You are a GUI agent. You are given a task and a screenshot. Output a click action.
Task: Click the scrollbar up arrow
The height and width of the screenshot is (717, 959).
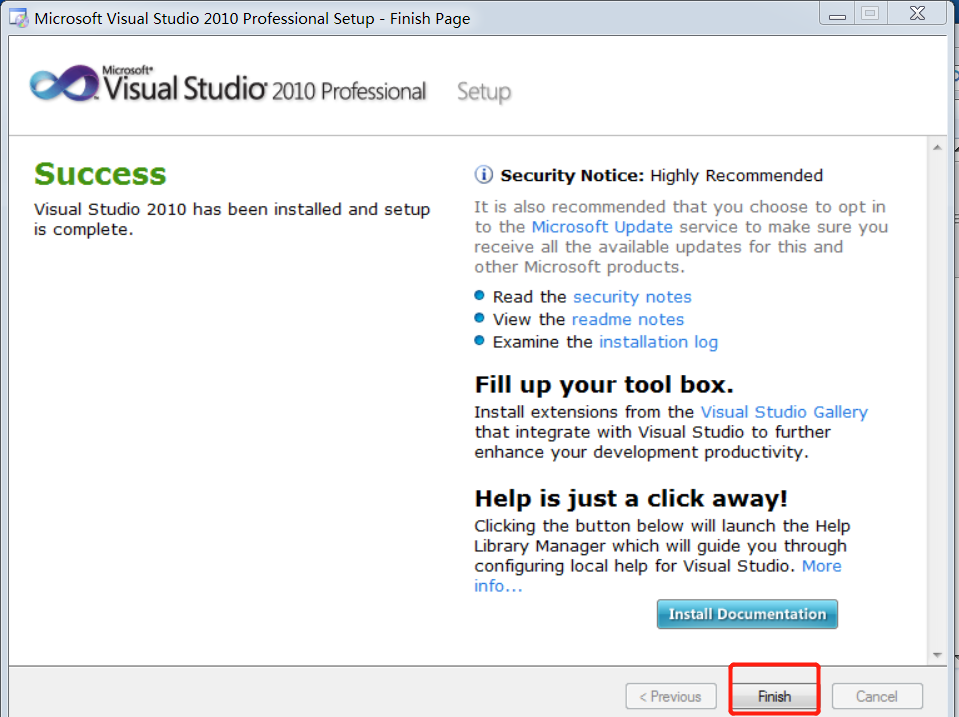click(937, 148)
